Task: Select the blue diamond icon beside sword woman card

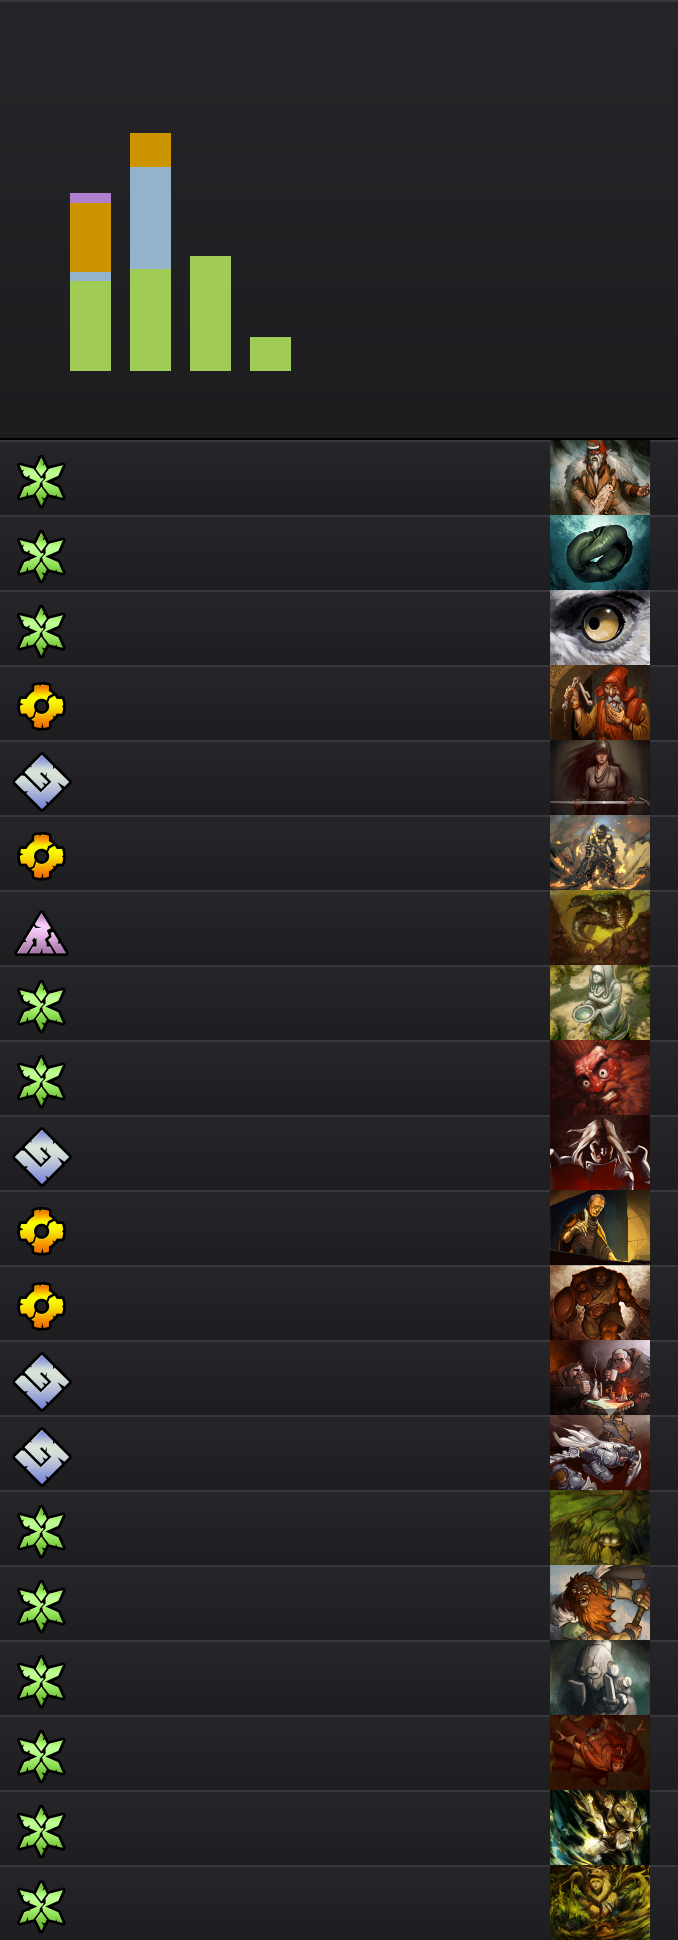Action: pos(41,781)
